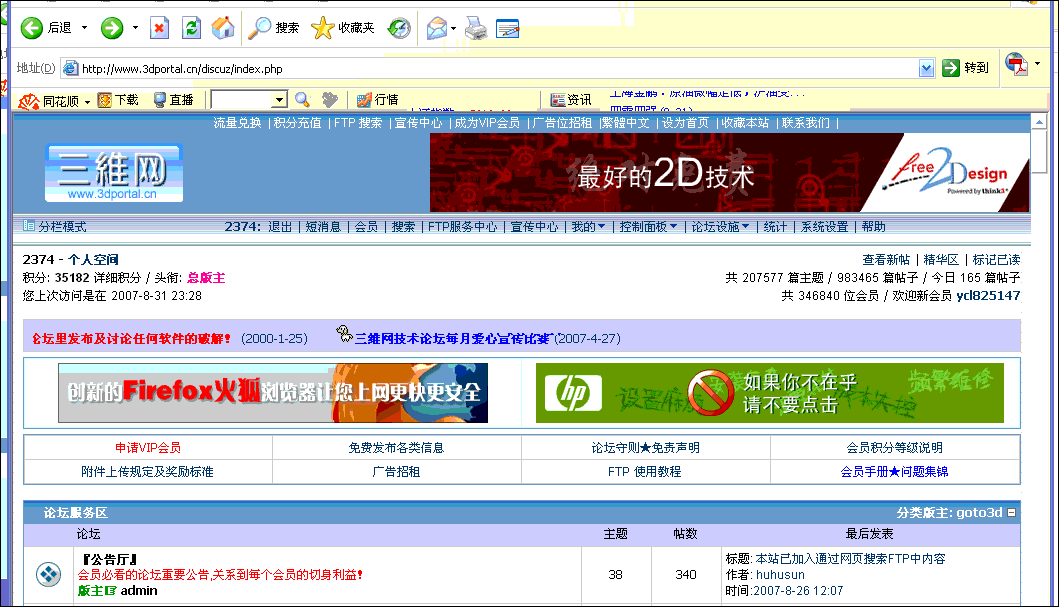Click the Print icon
1059x607 pixels.
476,28
